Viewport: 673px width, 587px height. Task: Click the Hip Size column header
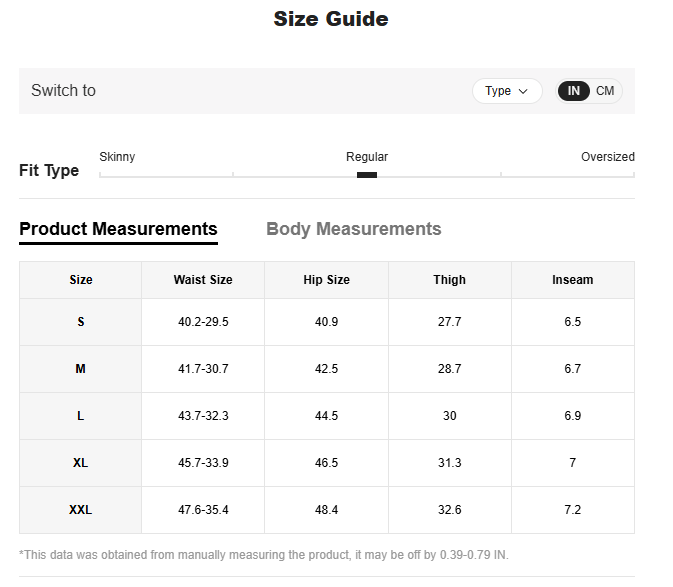326,280
